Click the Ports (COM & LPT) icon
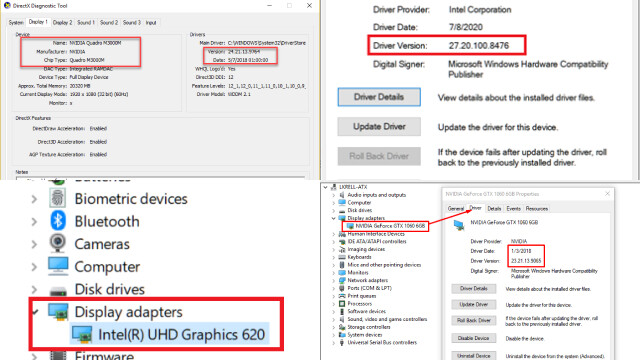 pyautogui.click(x=342, y=288)
